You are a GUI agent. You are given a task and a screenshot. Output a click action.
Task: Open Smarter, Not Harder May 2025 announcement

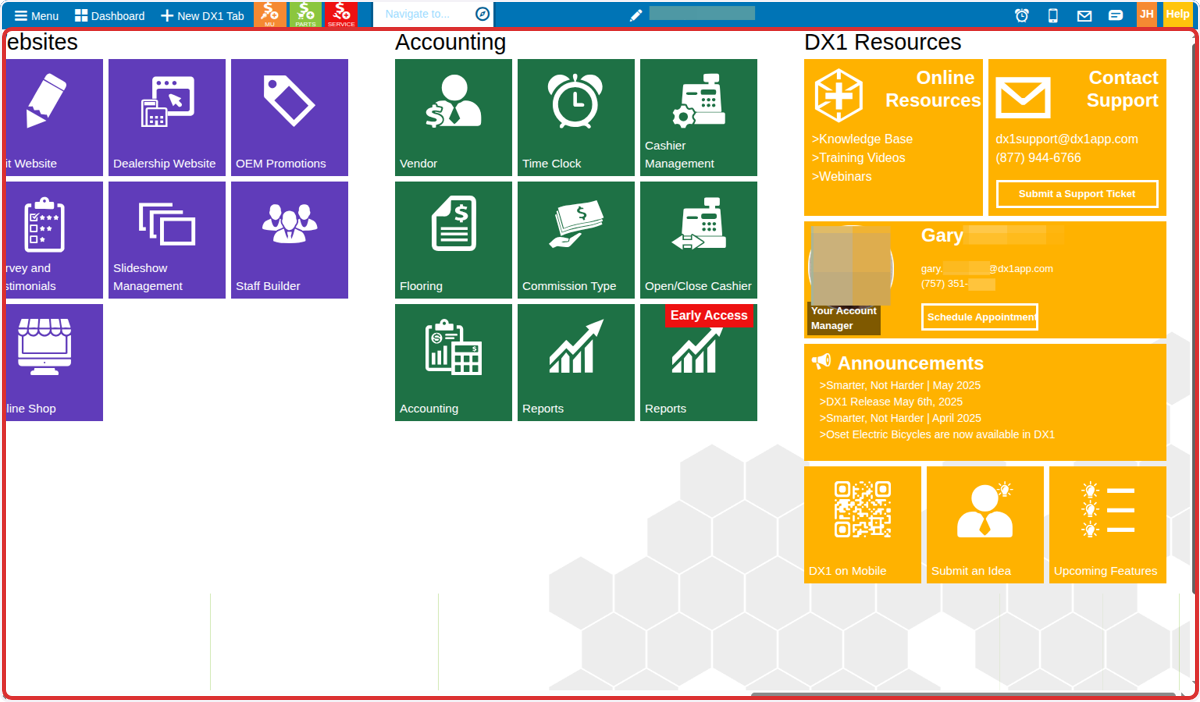tap(900, 385)
